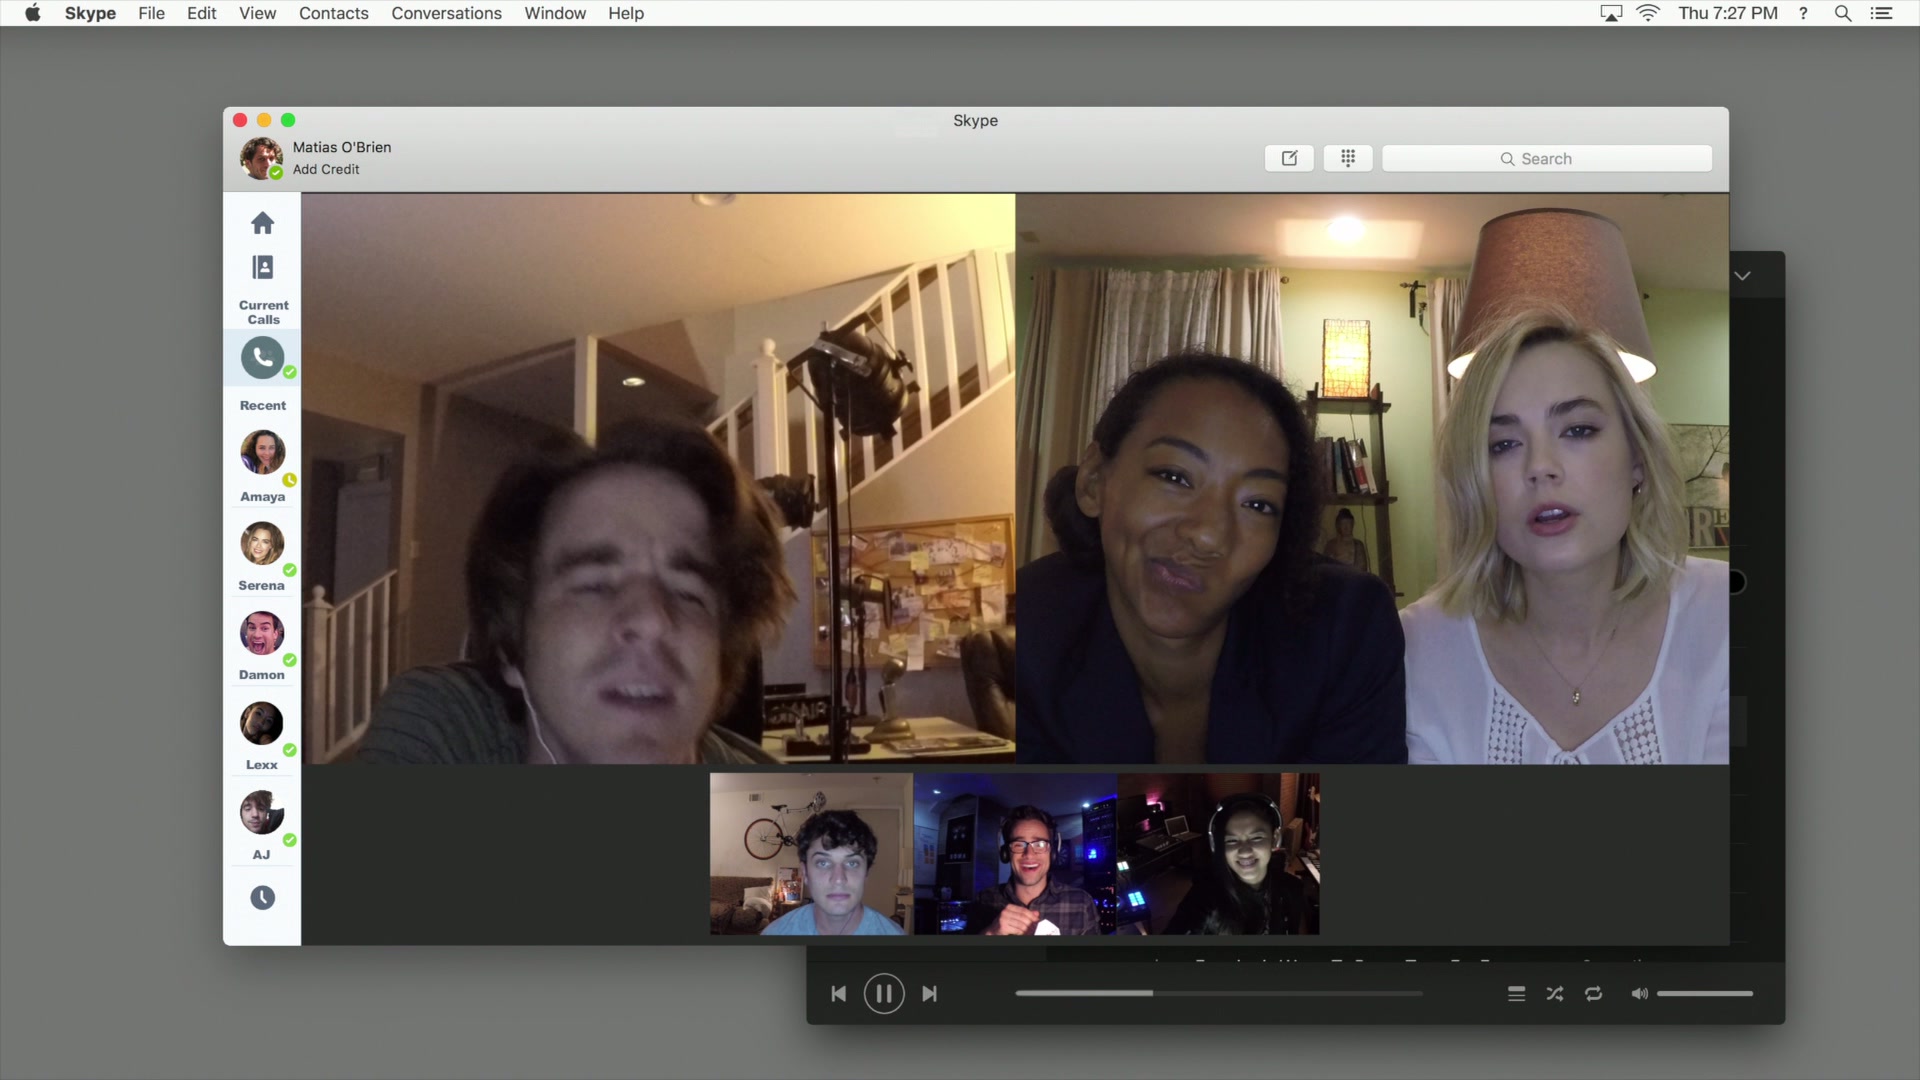Image resolution: width=1920 pixels, height=1080 pixels.
Task: Open the dial pad grid icon
Action: point(1347,158)
